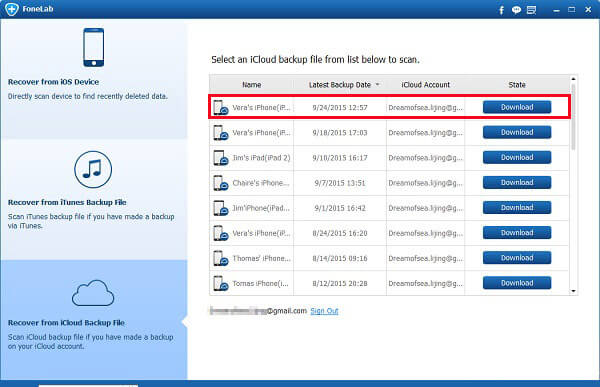Click scrollbar down arrow in backup list
The height and width of the screenshot is (387, 600).
pyautogui.click(x=573, y=291)
